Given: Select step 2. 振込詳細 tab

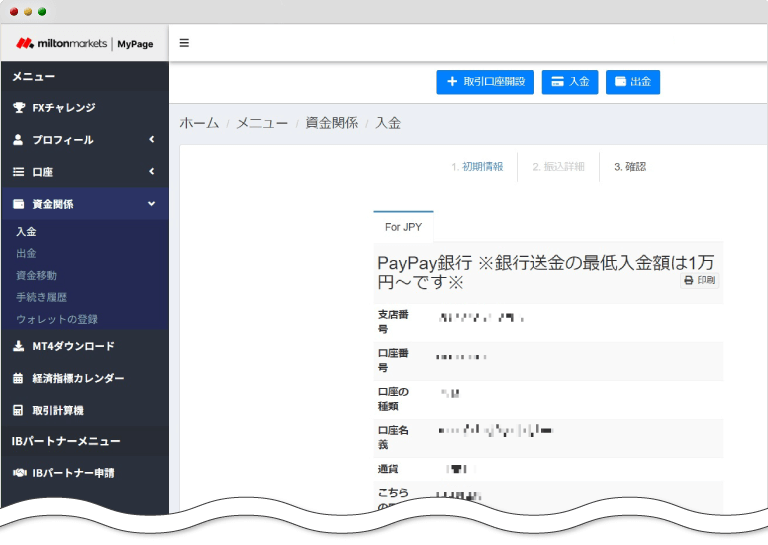Looking at the screenshot, I should coord(558,167).
